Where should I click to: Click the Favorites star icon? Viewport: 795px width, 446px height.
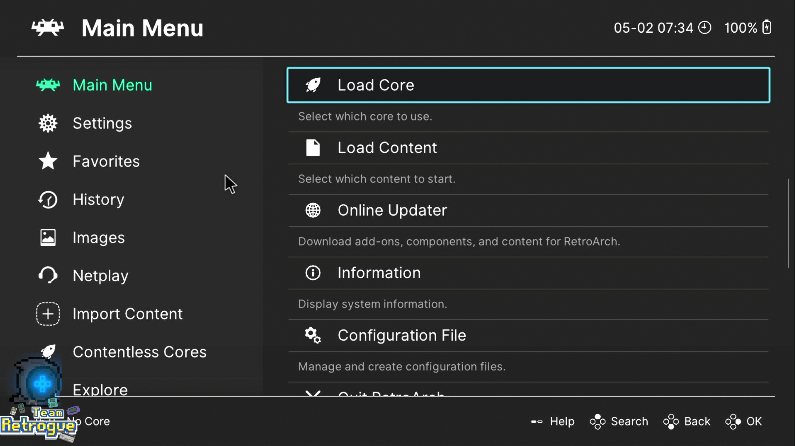(x=48, y=161)
